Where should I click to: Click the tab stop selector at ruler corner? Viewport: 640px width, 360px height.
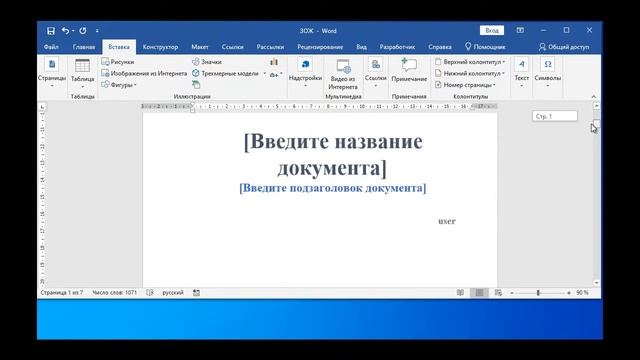pyautogui.click(x=42, y=107)
